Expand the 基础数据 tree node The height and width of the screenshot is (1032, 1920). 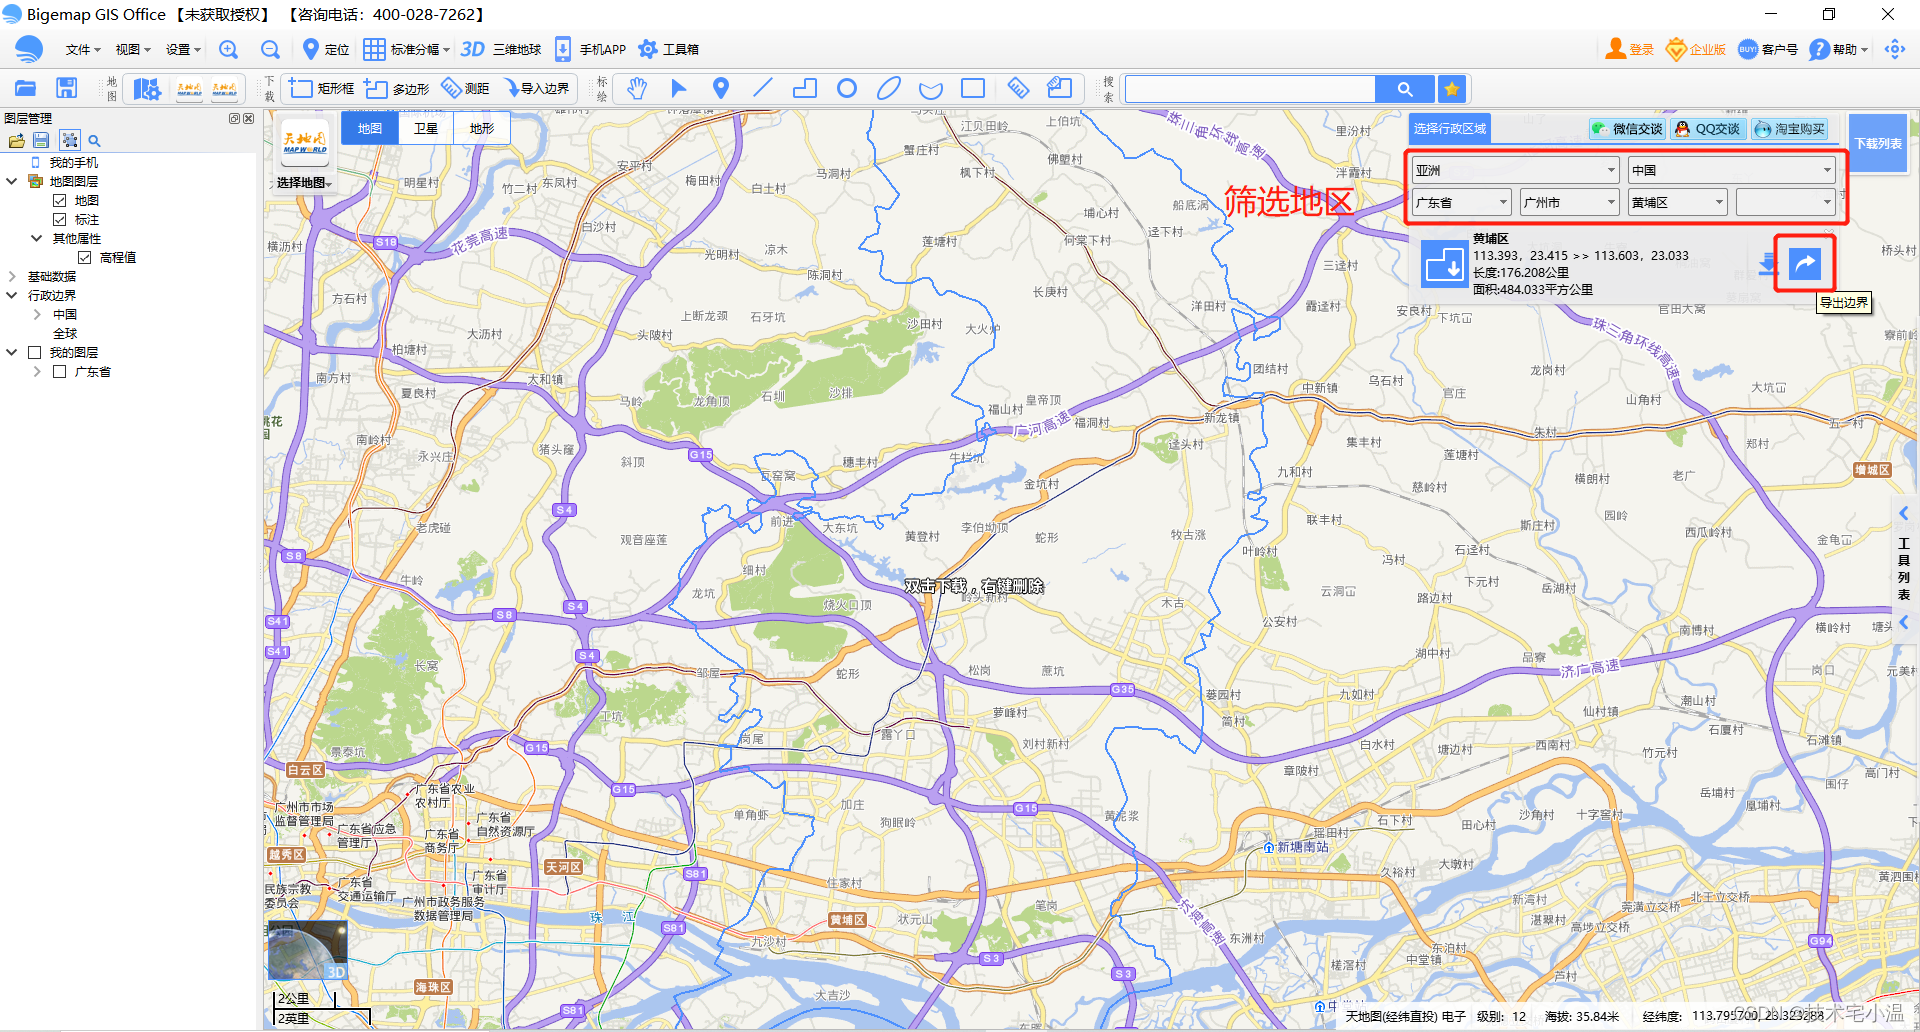tap(13, 275)
